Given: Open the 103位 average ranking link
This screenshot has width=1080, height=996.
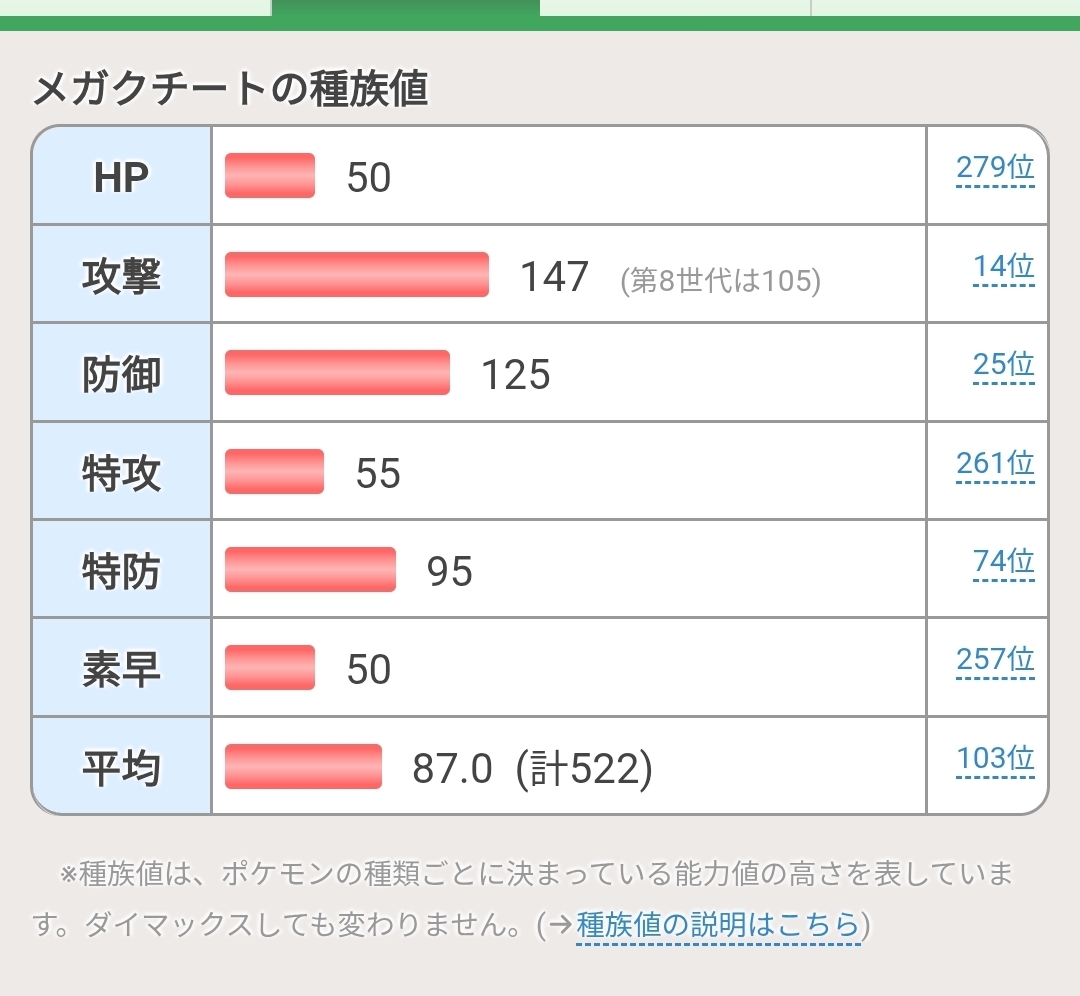Looking at the screenshot, I should click(994, 759).
